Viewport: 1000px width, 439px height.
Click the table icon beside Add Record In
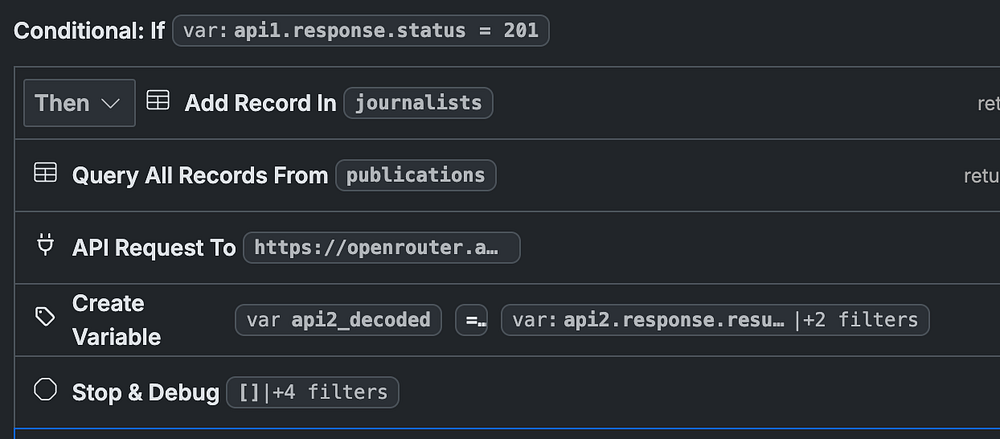pyautogui.click(x=158, y=101)
